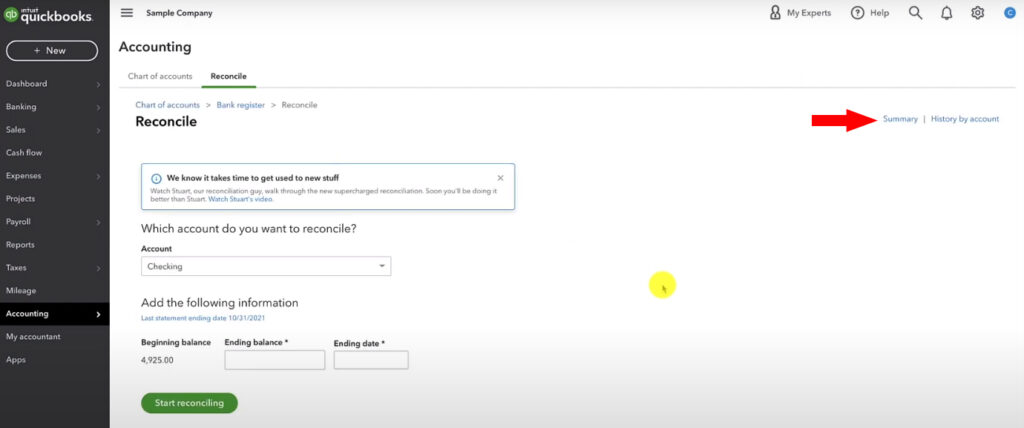Open Apps in sidebar
Image resolution: width=1024 pixels, height=428 pixels.
pos(16,359)
